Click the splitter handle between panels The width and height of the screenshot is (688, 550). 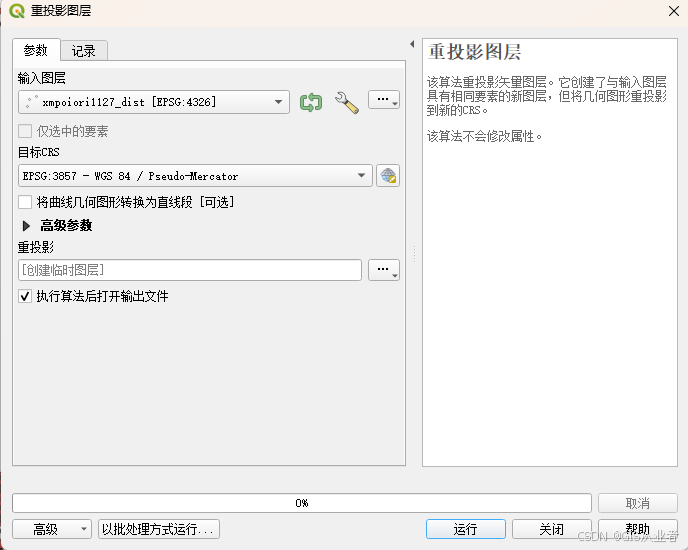coord(414,254)
